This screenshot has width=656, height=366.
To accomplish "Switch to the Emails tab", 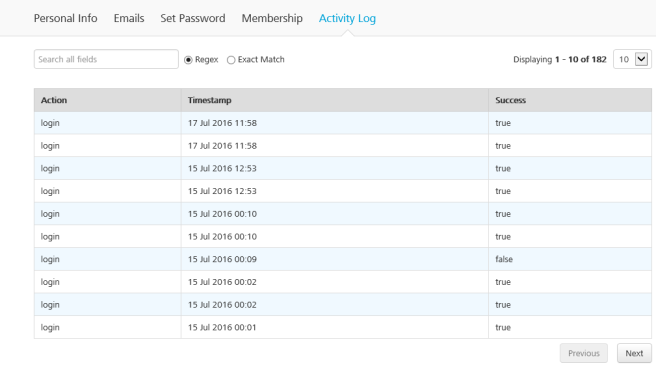I will click(129, 18).
